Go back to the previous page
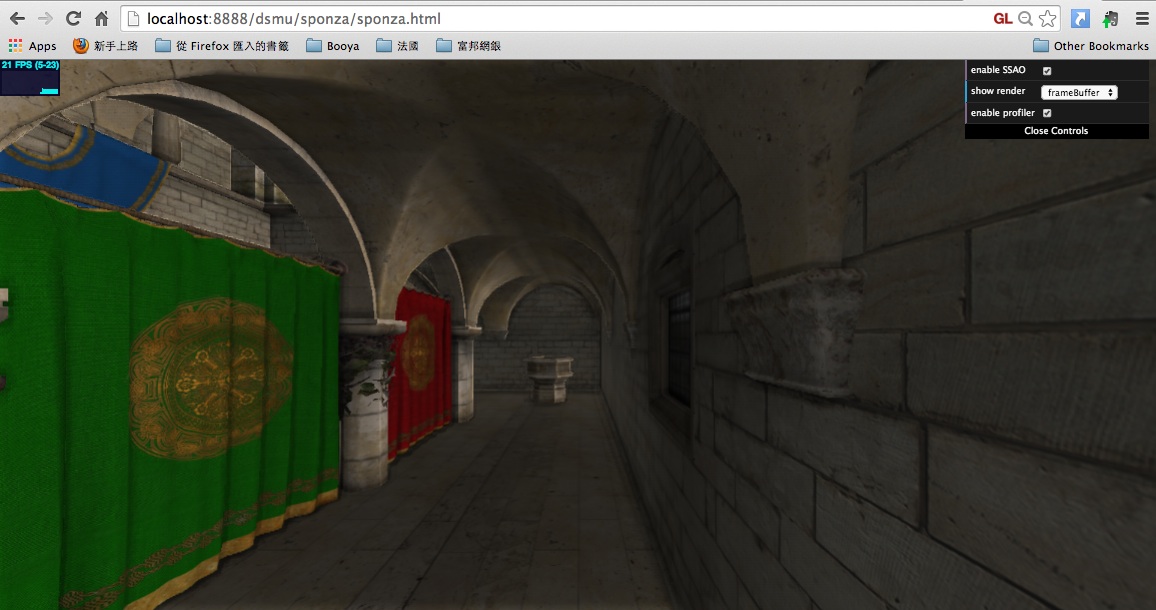 coord(17,18)
